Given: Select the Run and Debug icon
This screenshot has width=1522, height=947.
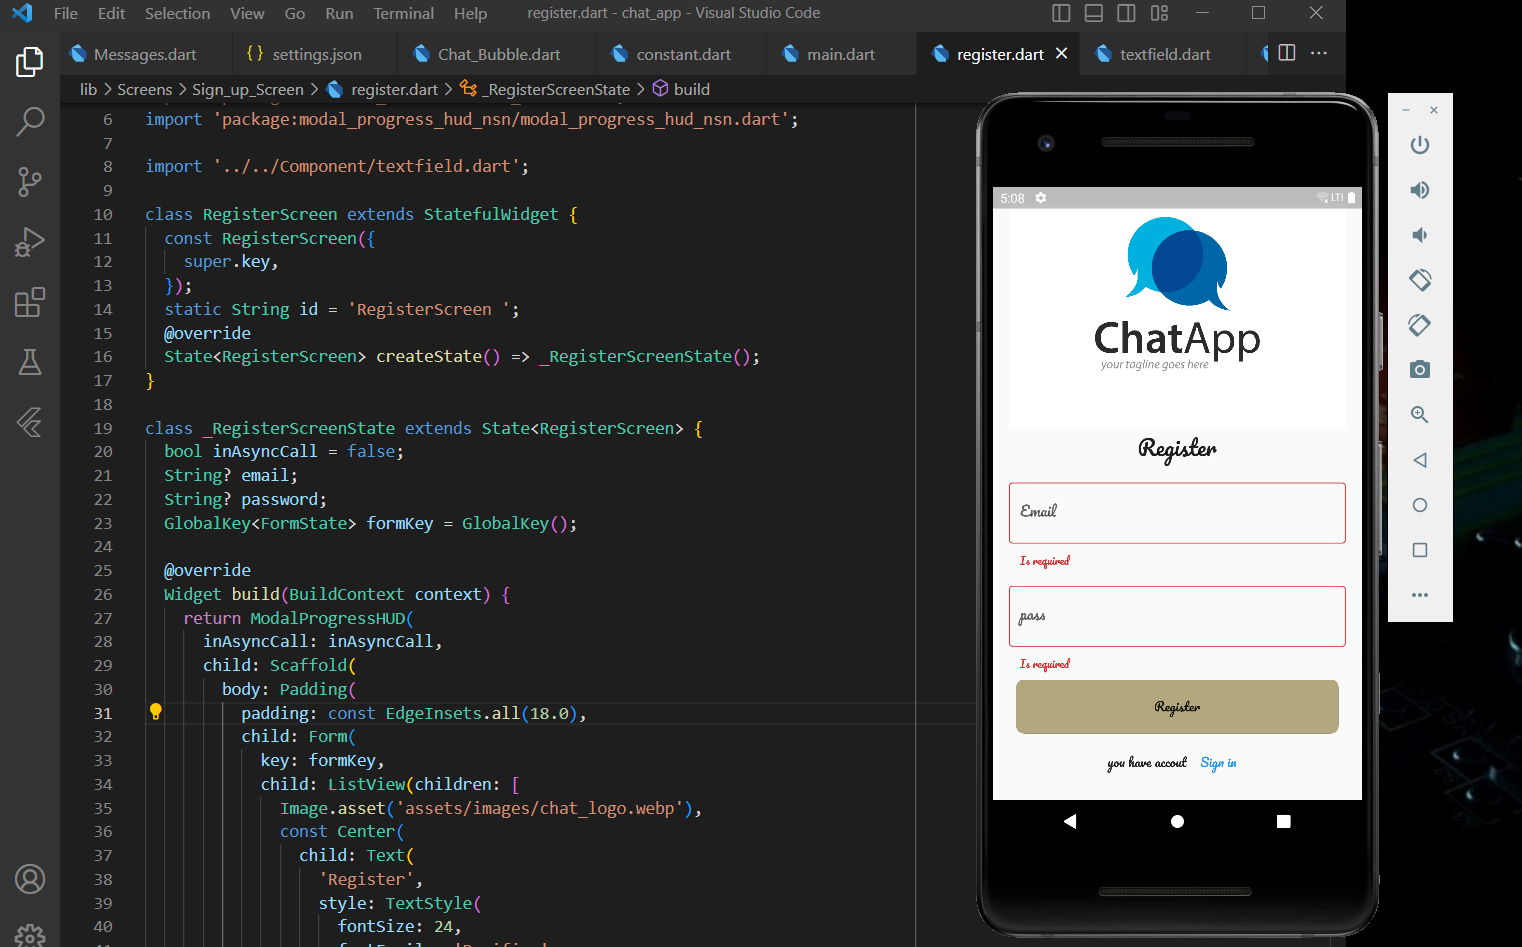Looking at the screenshot, I should [30, 241].
